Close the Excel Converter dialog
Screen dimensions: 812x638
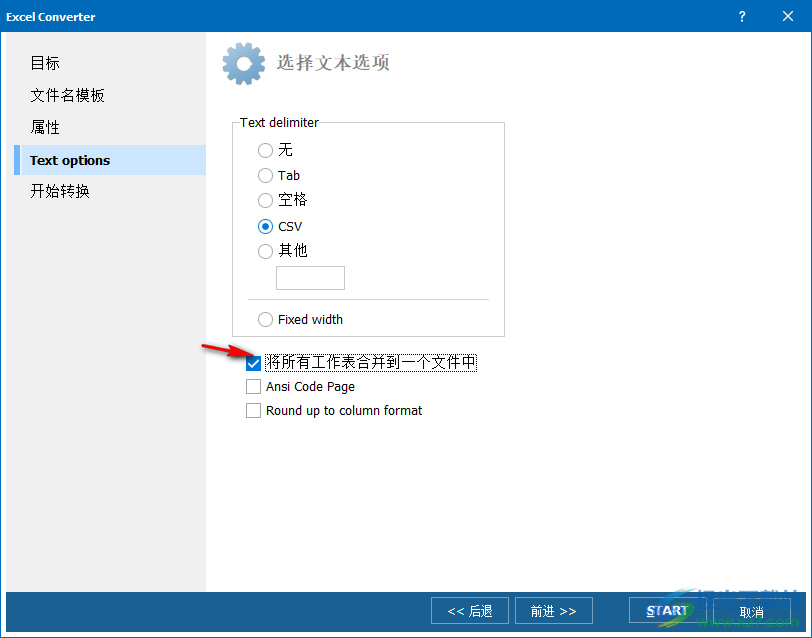point(788,17)
